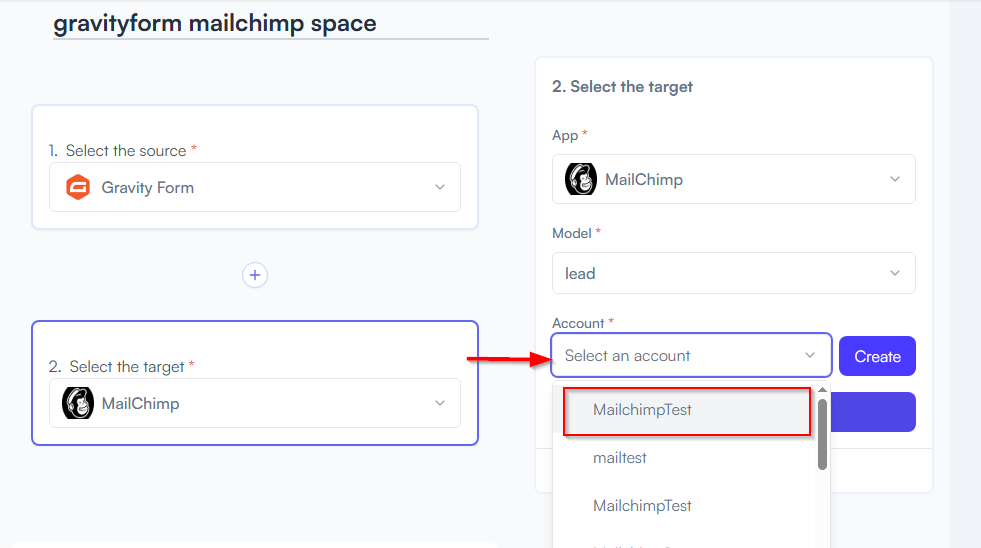
Task: Click the '2. Select the target' panel heading
Action: pos(623,86)
